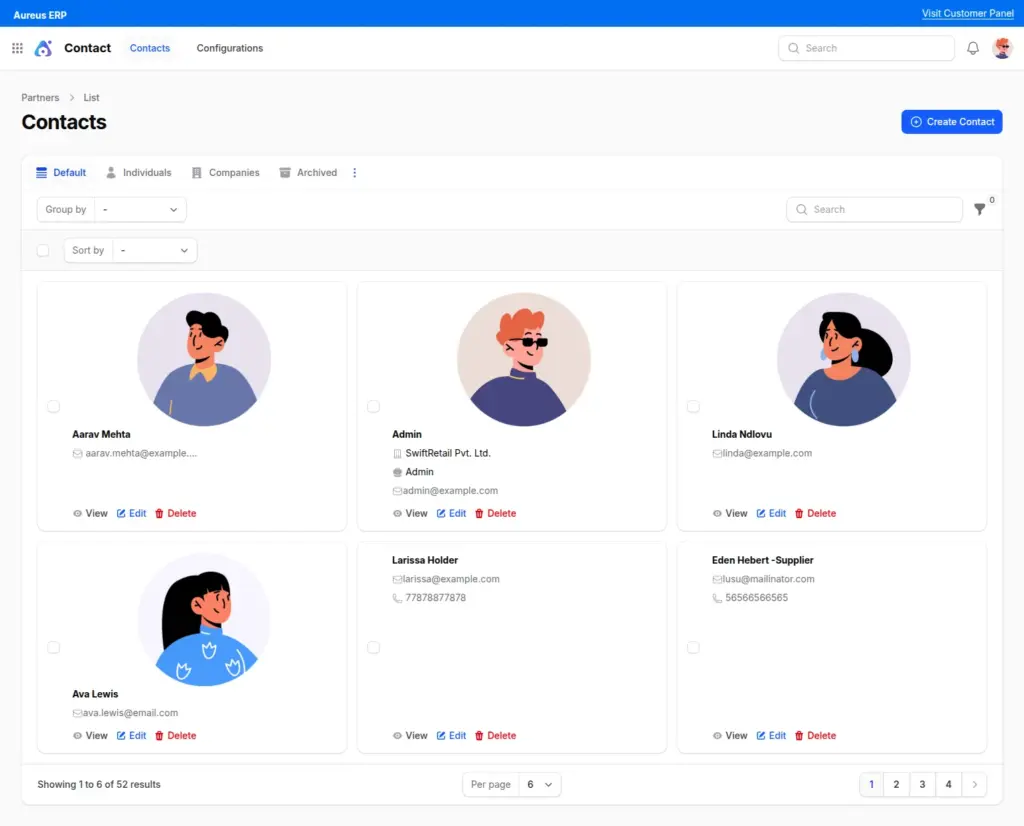1024x826 pixels.
Task: Open the three-dot more tabs menu
Action: (x=354, y=173)
